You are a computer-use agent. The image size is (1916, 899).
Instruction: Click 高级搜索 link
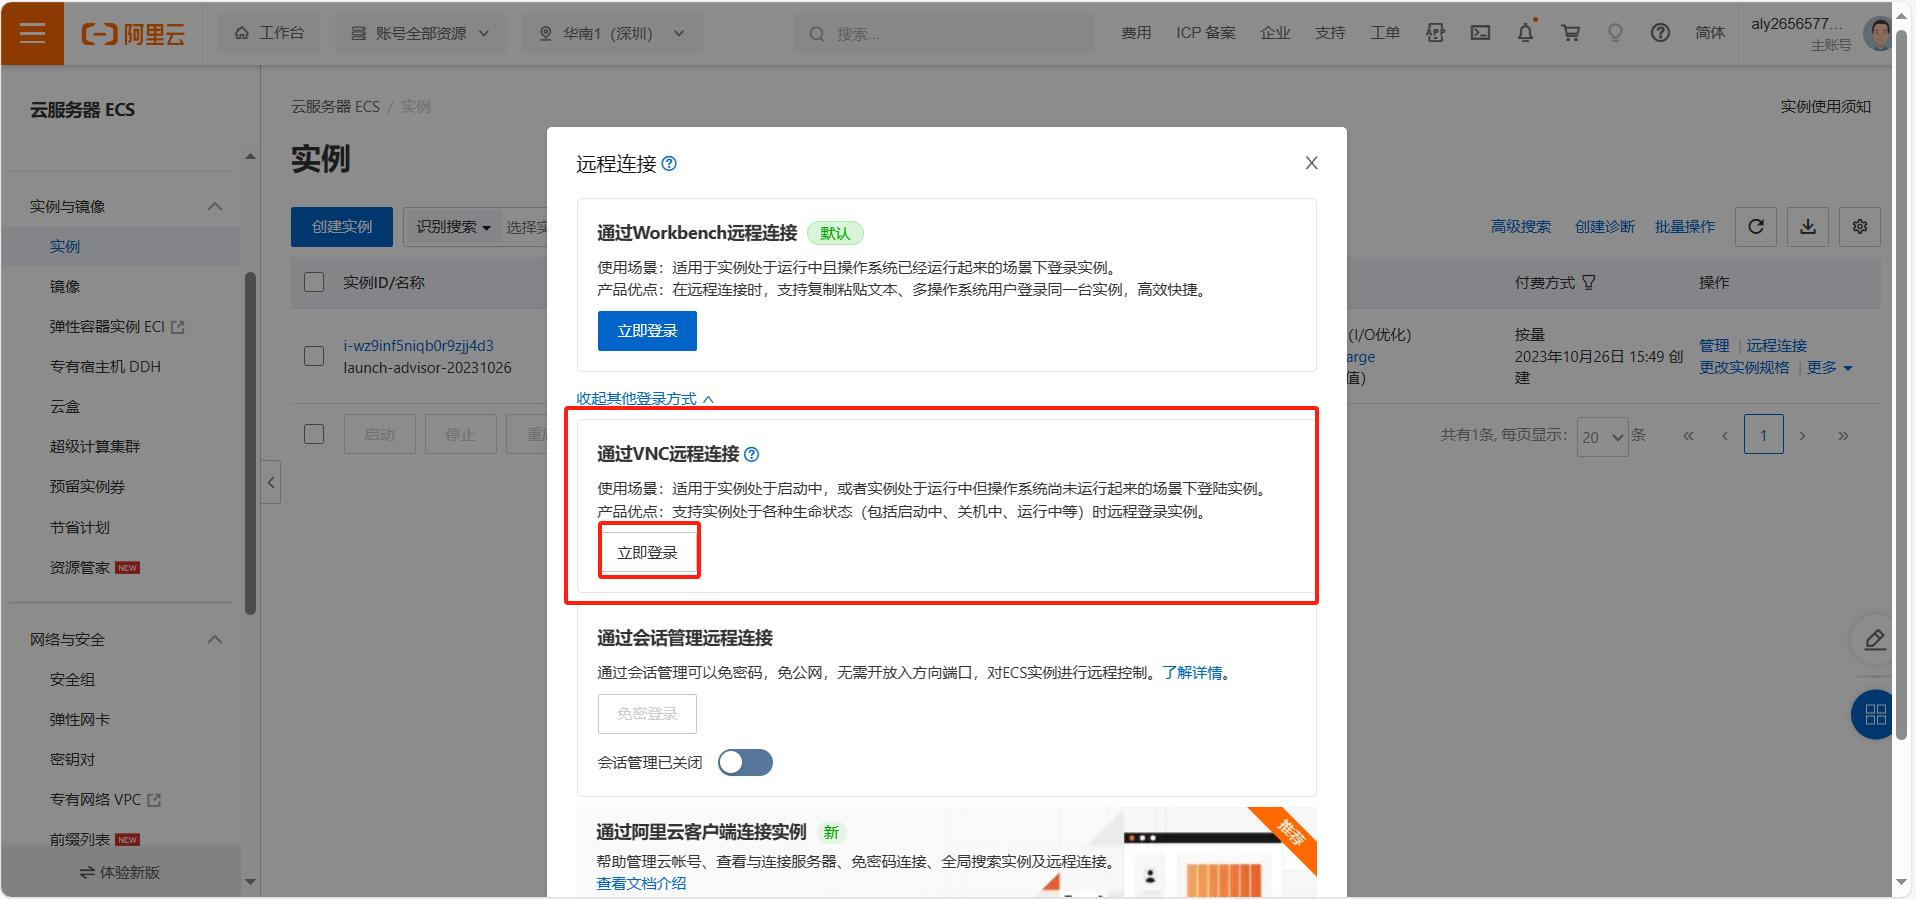pos(1521,227)
